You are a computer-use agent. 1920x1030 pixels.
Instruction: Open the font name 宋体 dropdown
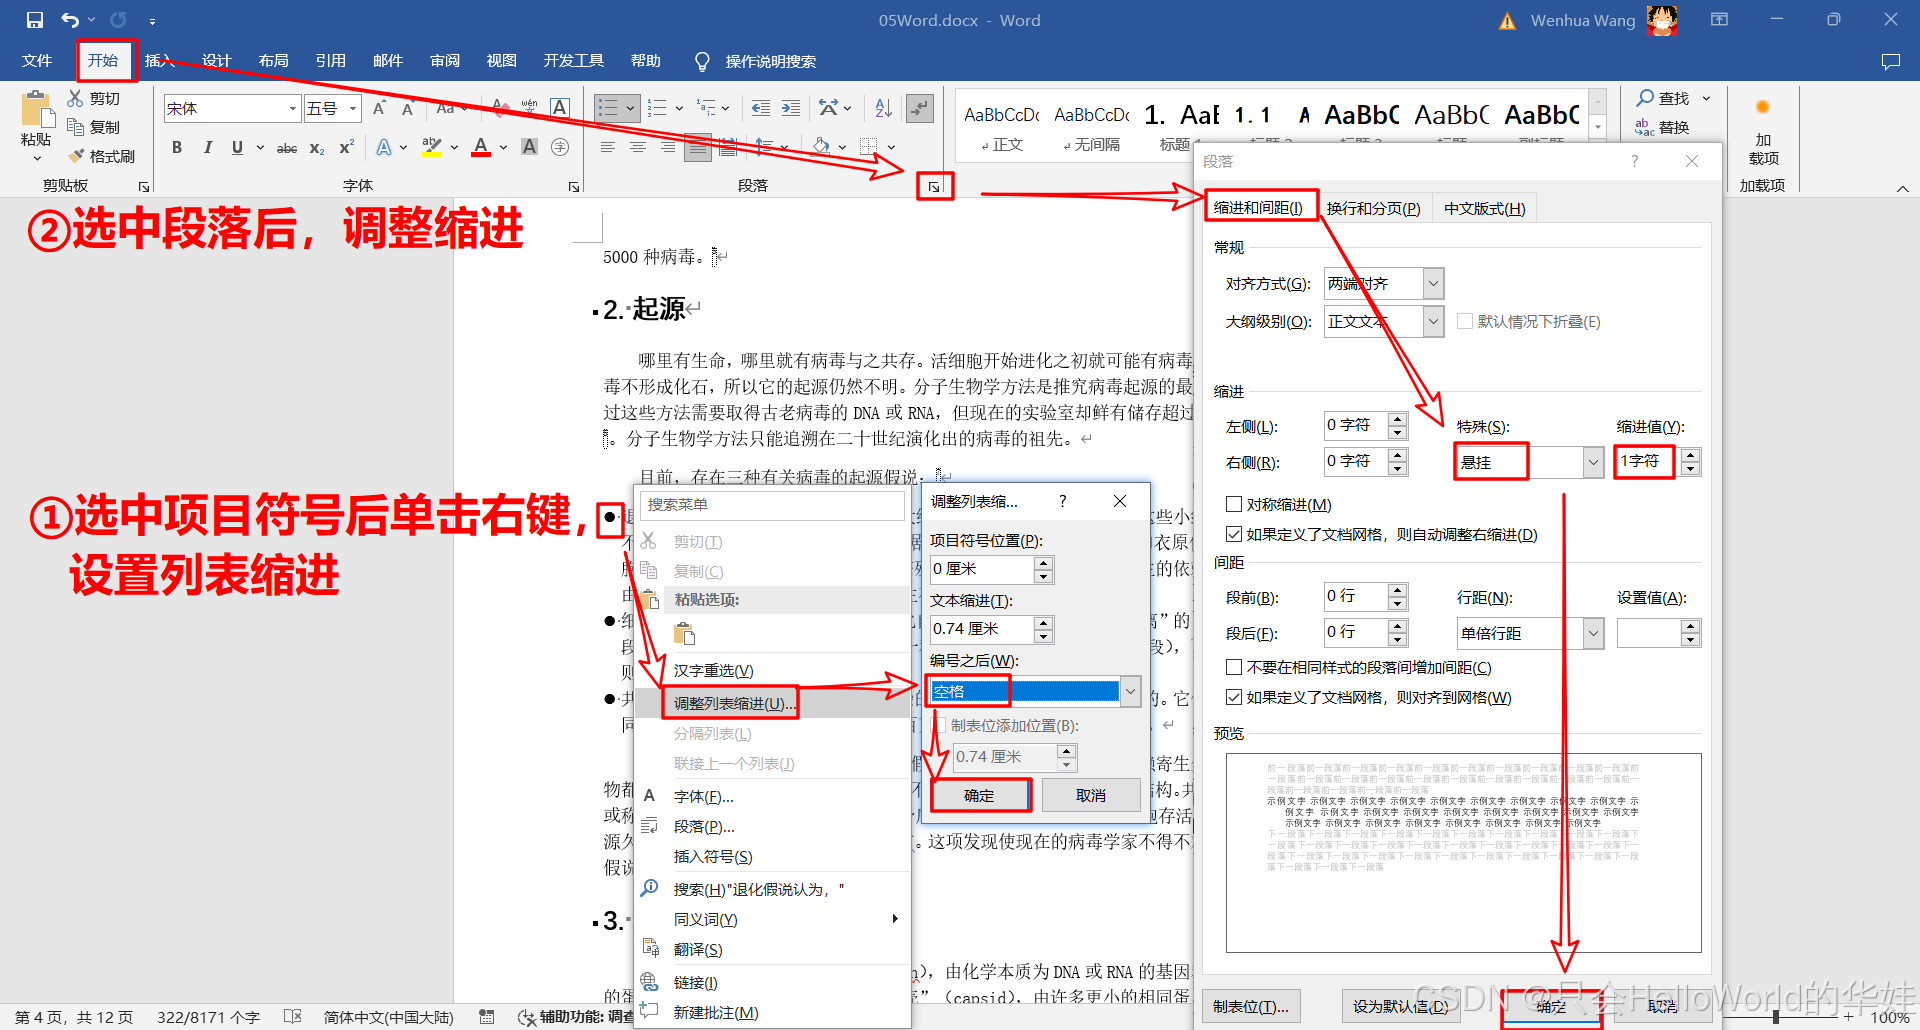tap(293, 108)
